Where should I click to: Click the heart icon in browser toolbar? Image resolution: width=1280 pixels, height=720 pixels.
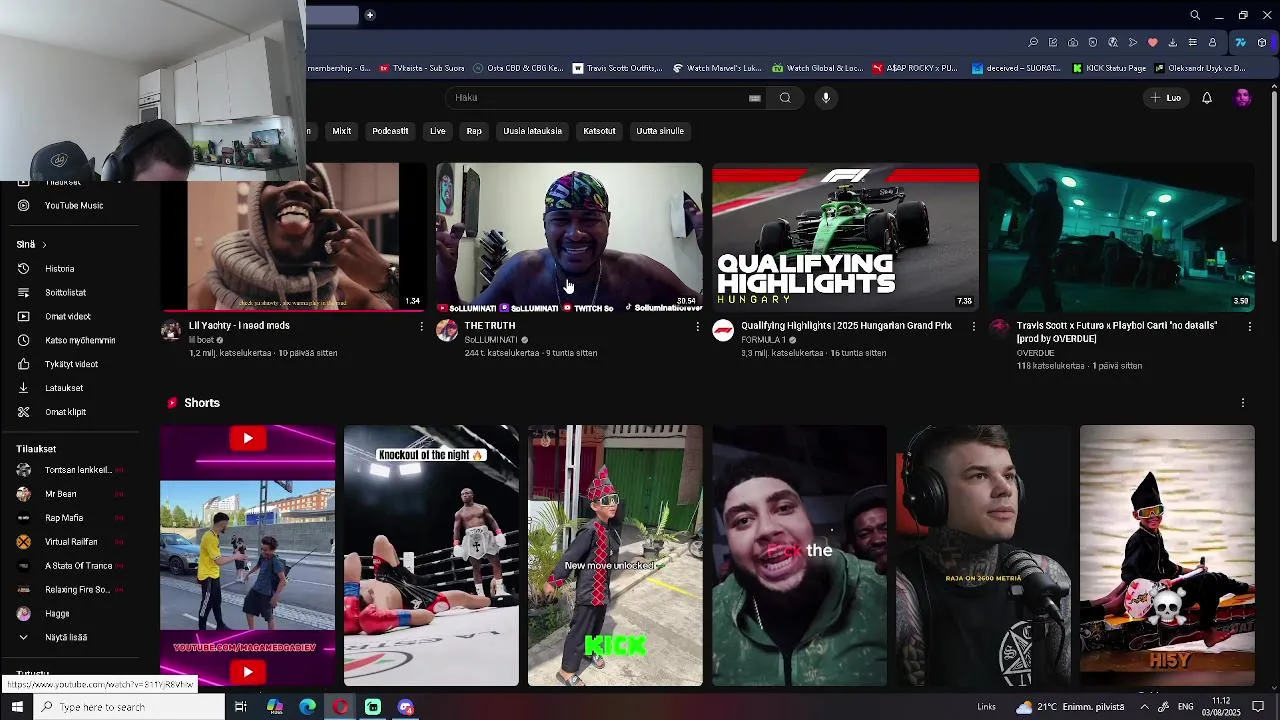click(x=1152, y=42)
